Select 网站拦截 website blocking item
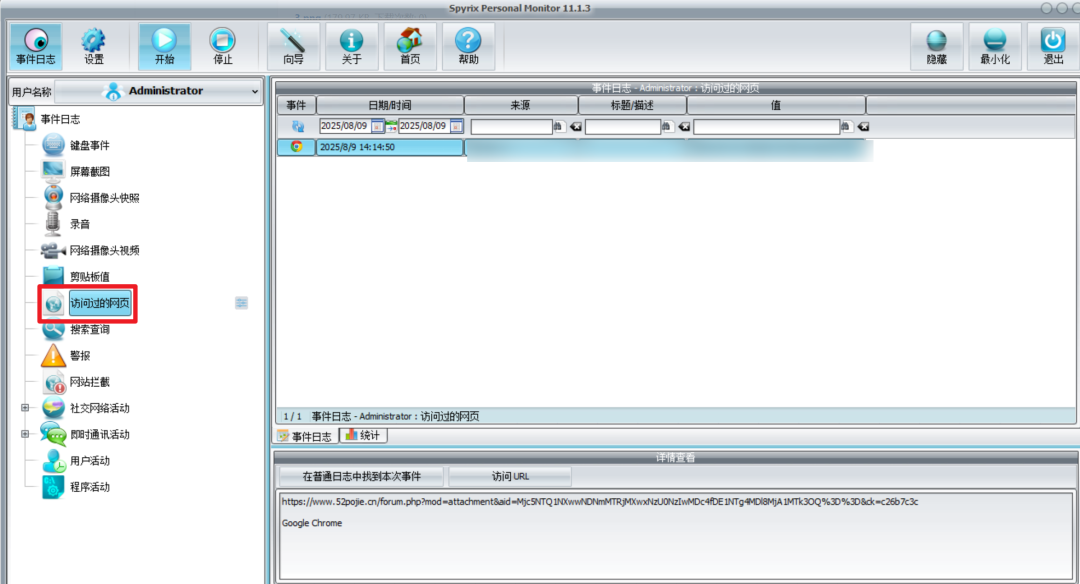1080x584 pixels. pyautogui.click(x=90, y=382)
